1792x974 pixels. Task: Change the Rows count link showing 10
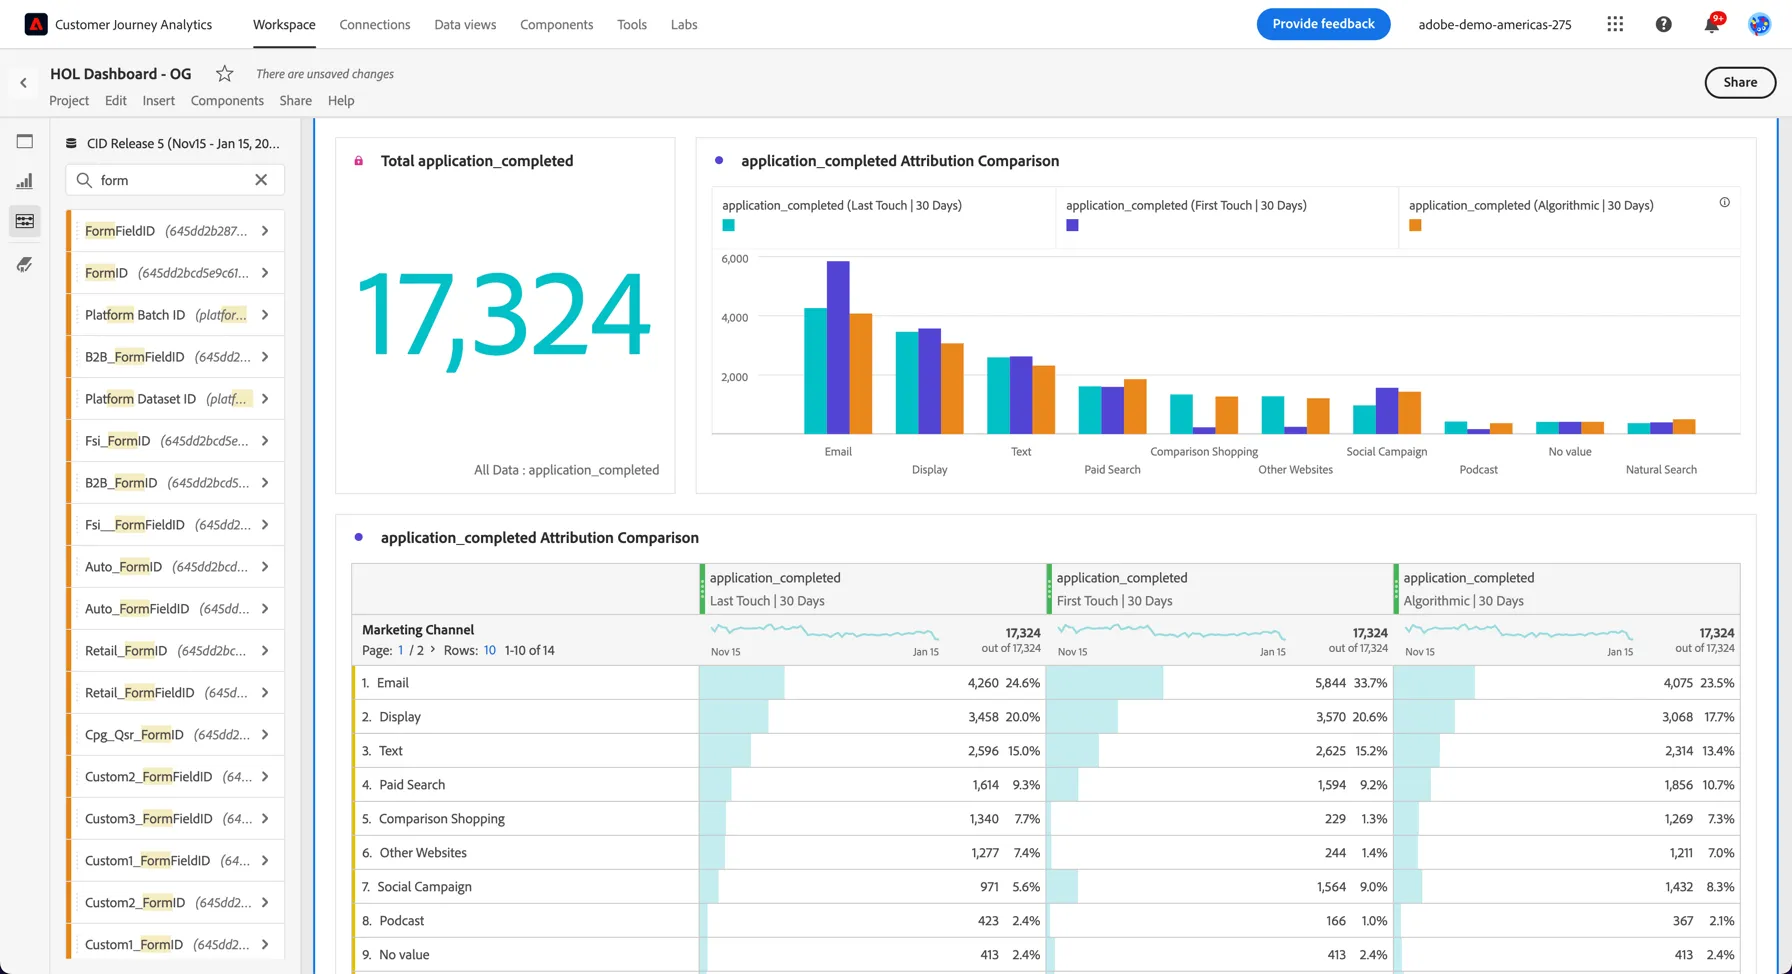pyautogui.click(x=490, y=650)
